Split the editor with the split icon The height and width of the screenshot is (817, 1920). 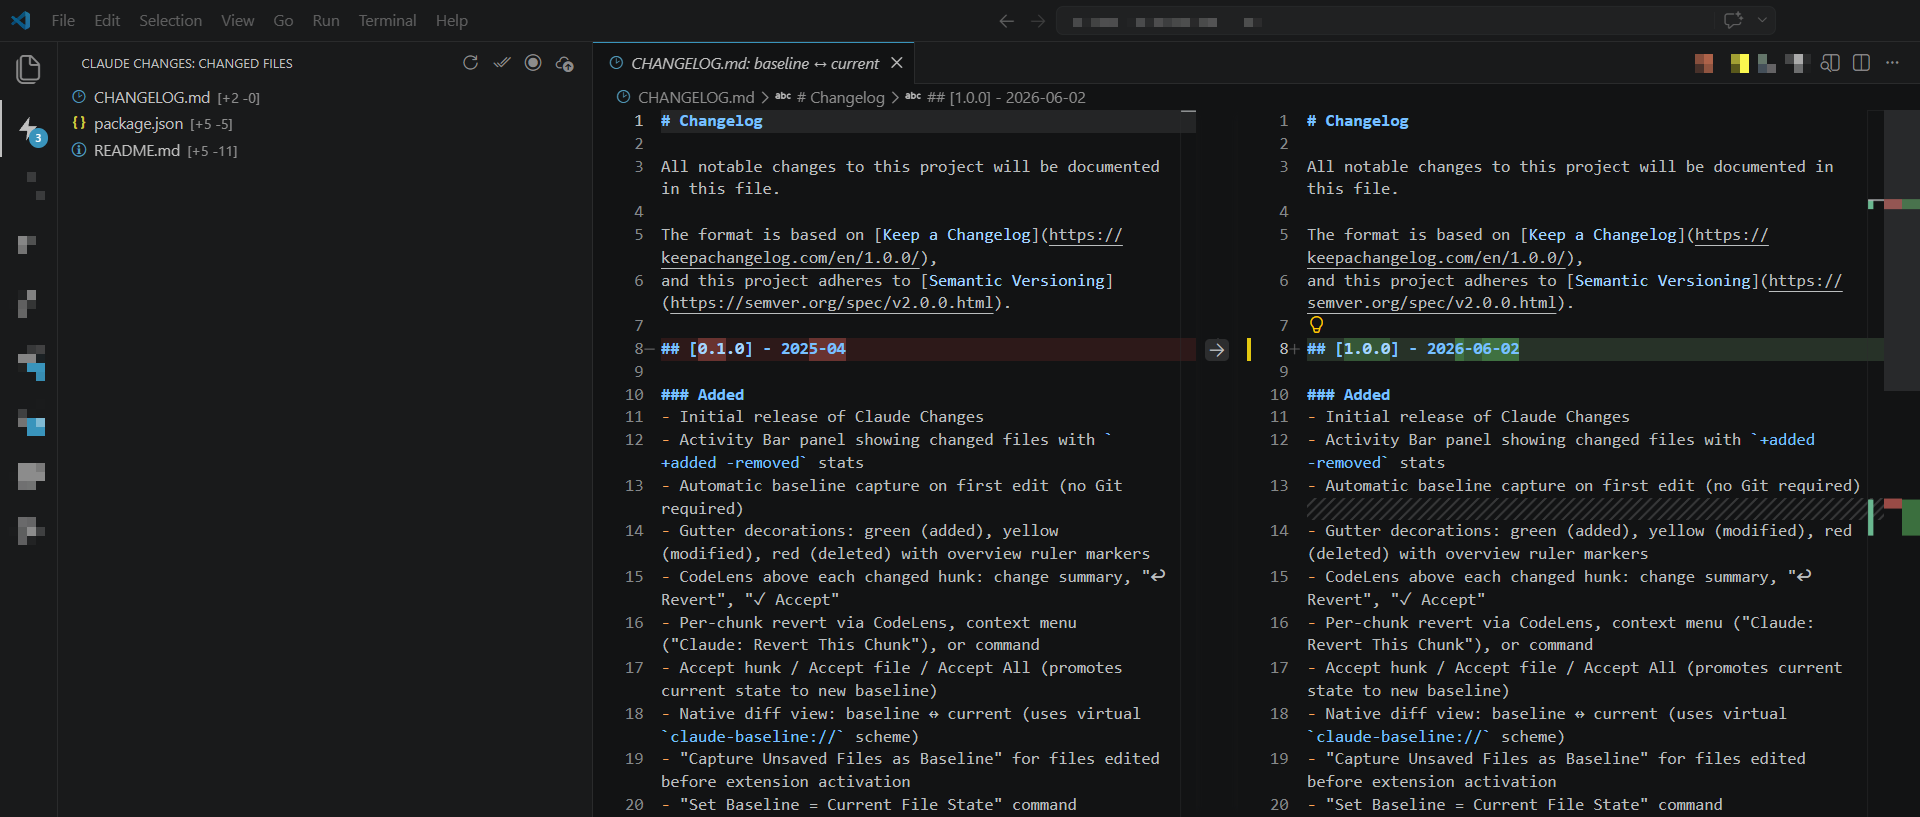pos(1861,63)
